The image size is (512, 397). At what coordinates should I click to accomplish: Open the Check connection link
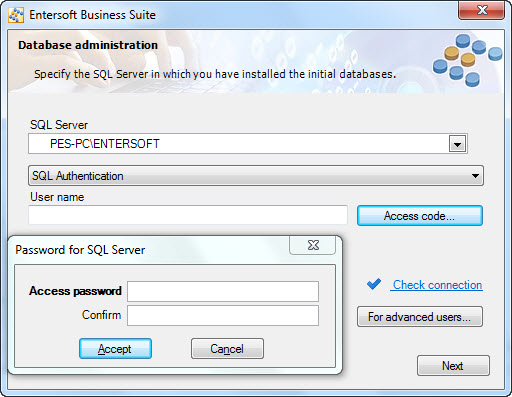pyautogui.click(x=437, y=285)
